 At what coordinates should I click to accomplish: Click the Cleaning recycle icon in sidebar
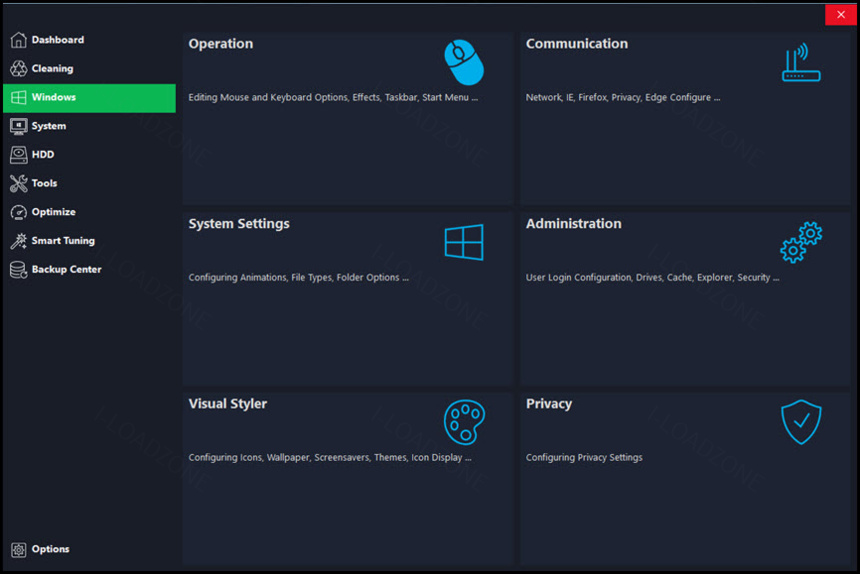click(19, 68)
